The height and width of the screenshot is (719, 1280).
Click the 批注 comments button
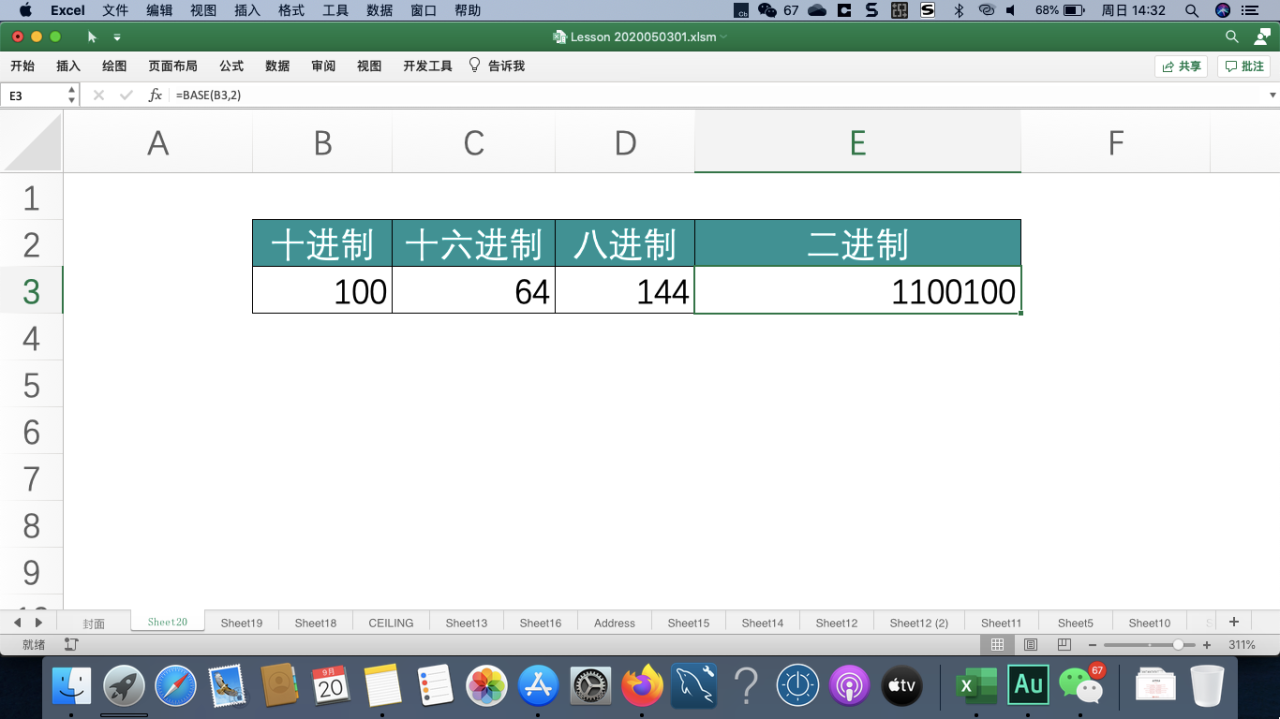click(1244, 66)
